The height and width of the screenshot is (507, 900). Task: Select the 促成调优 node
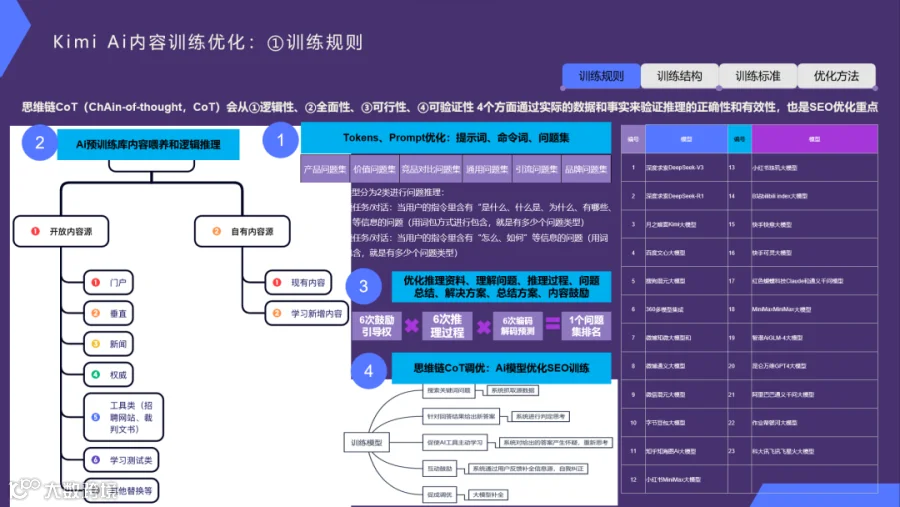[440, 494]
